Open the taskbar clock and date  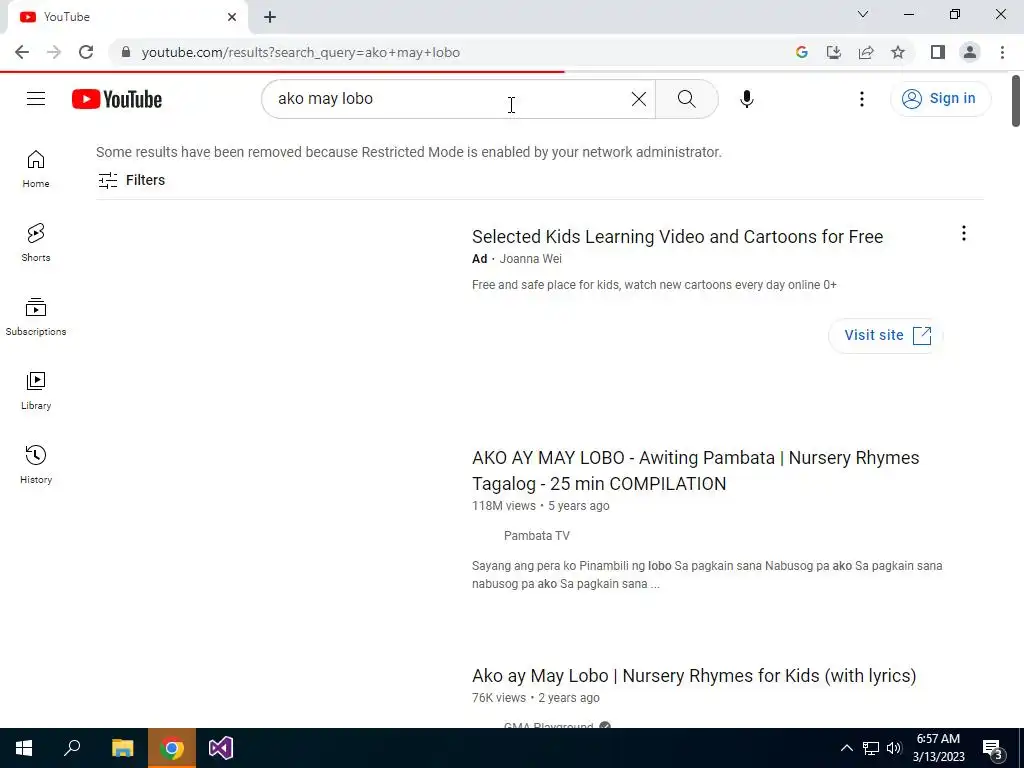click(x=938, y=748)
